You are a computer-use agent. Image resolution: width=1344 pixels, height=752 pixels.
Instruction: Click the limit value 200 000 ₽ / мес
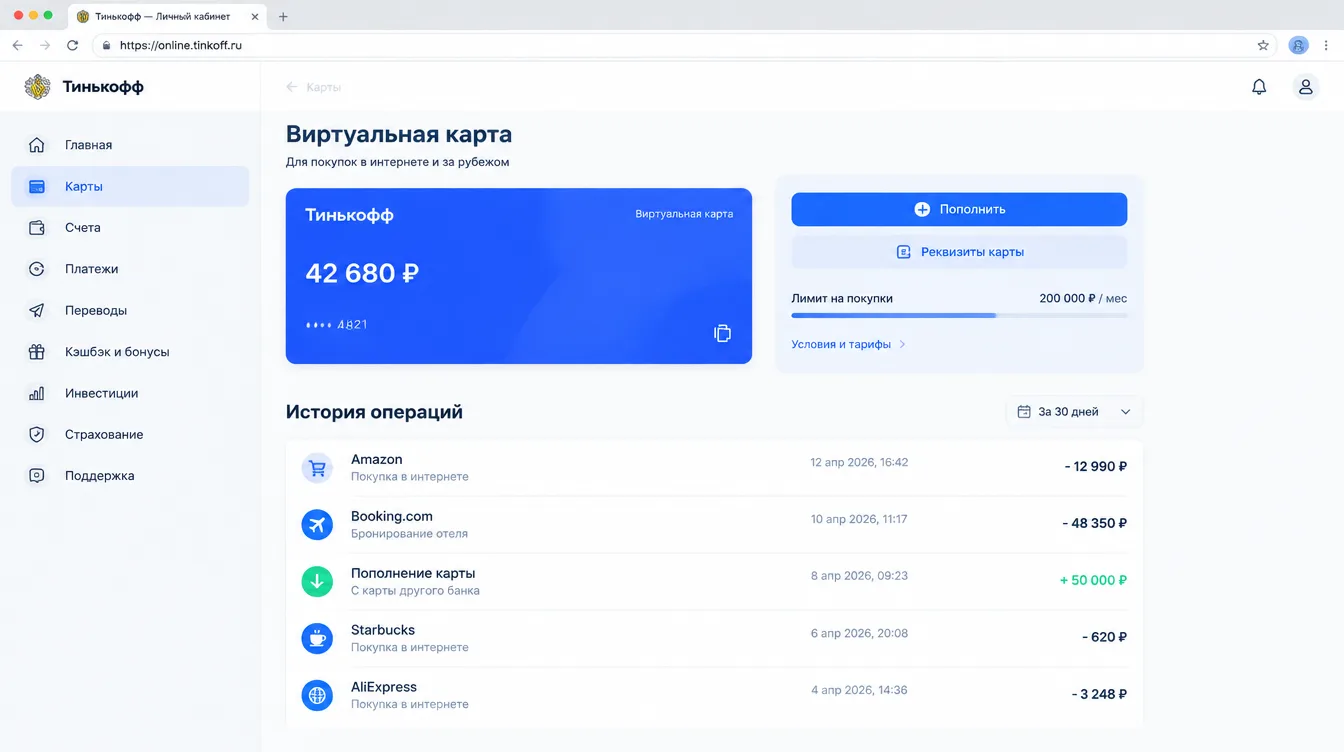pos(1083,298)
